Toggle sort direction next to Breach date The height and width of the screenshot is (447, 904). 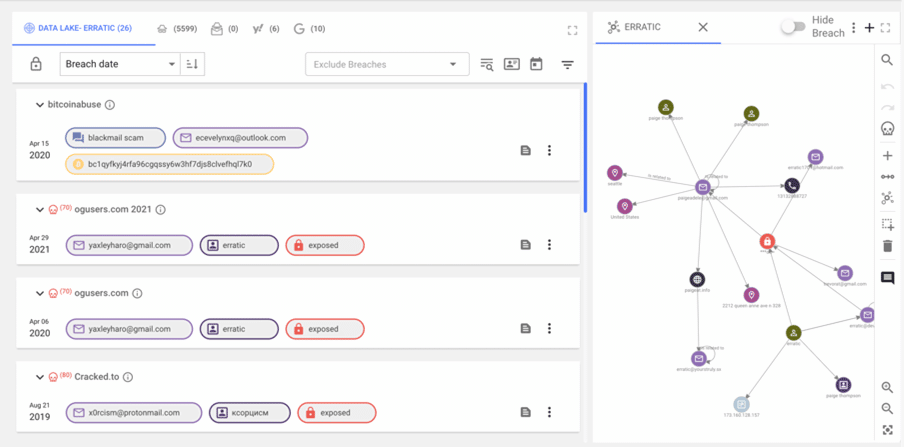(x=192, y=64)
